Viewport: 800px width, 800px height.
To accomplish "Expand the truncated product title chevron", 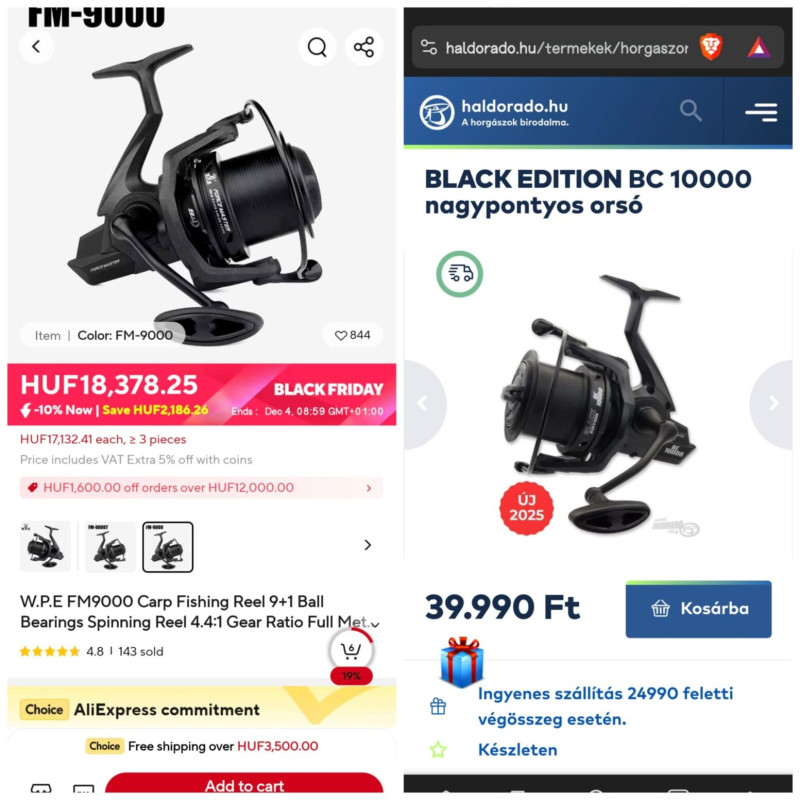I will point(376,624).
